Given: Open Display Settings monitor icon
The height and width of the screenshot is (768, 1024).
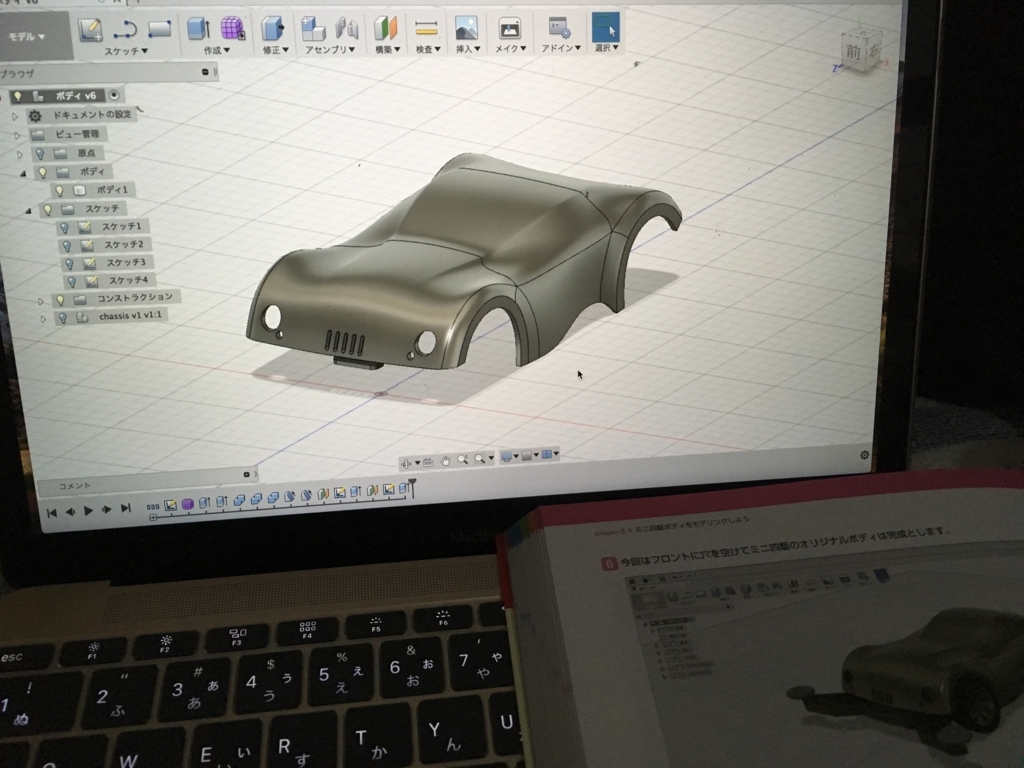Looking at the screenshot, I should click(x=506, y=456).
